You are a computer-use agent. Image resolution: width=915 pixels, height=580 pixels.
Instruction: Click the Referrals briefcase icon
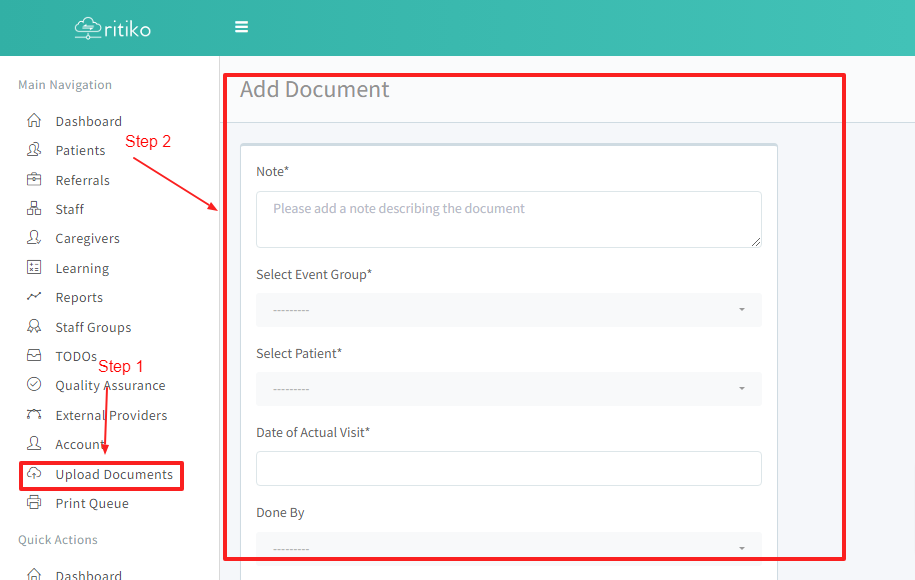pyautogui.click(x=34, y=180)
